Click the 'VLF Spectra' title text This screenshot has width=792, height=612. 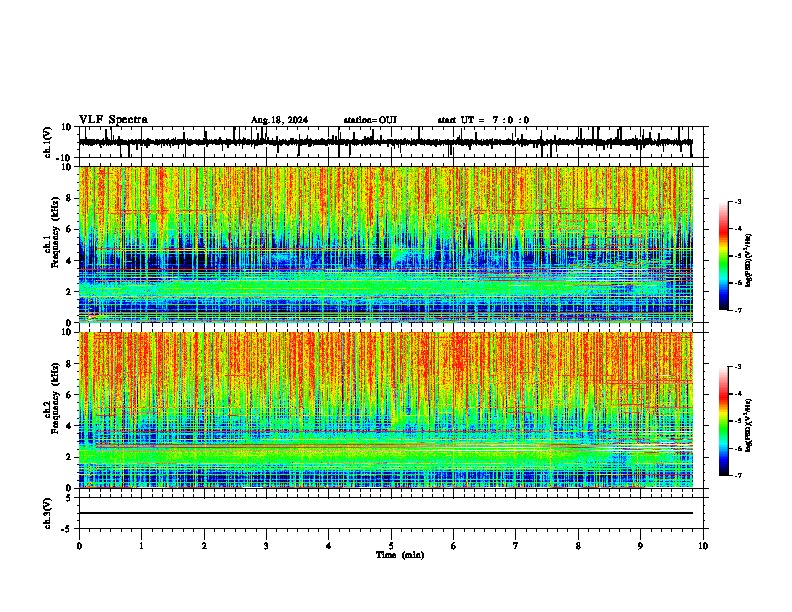point(113,120)
